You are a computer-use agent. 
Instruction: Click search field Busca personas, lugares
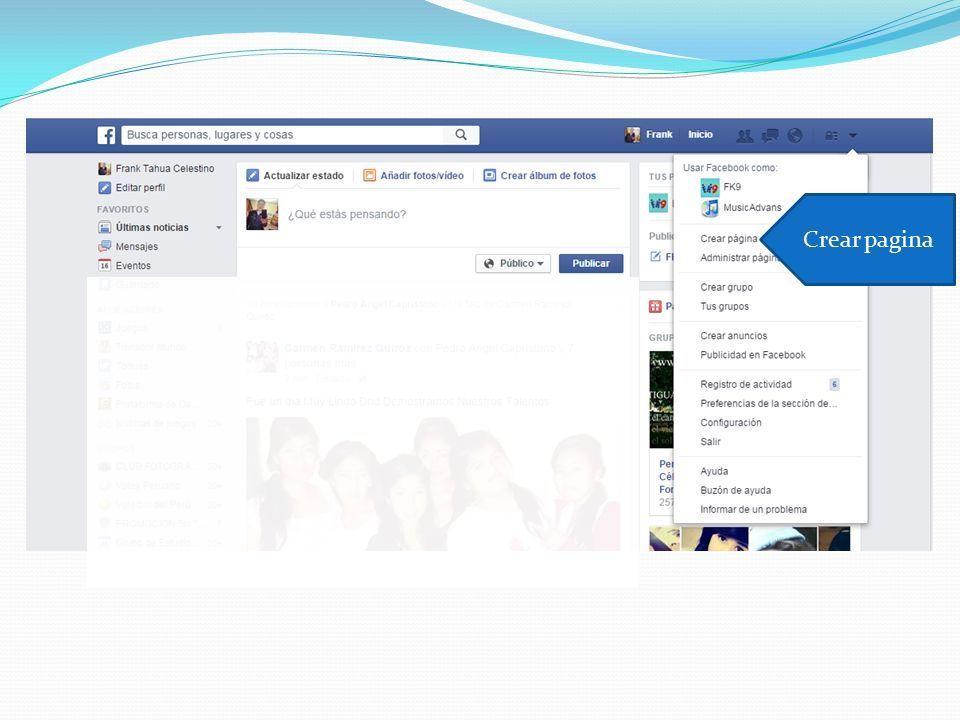(x=283, y=135)
